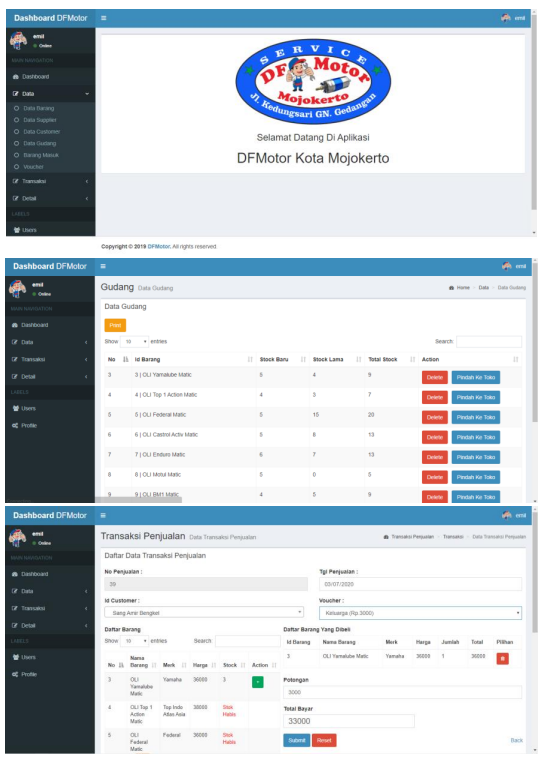Click DF Motor Mojokerto service logo

pos(313,82)
